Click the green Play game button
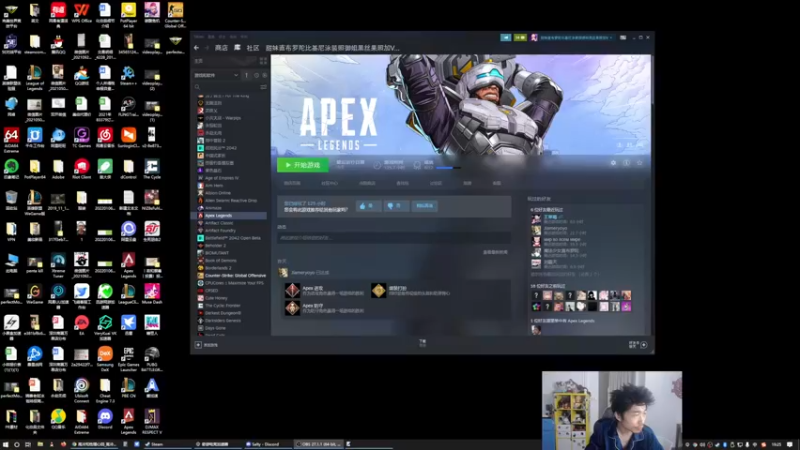 pos(303,165)
